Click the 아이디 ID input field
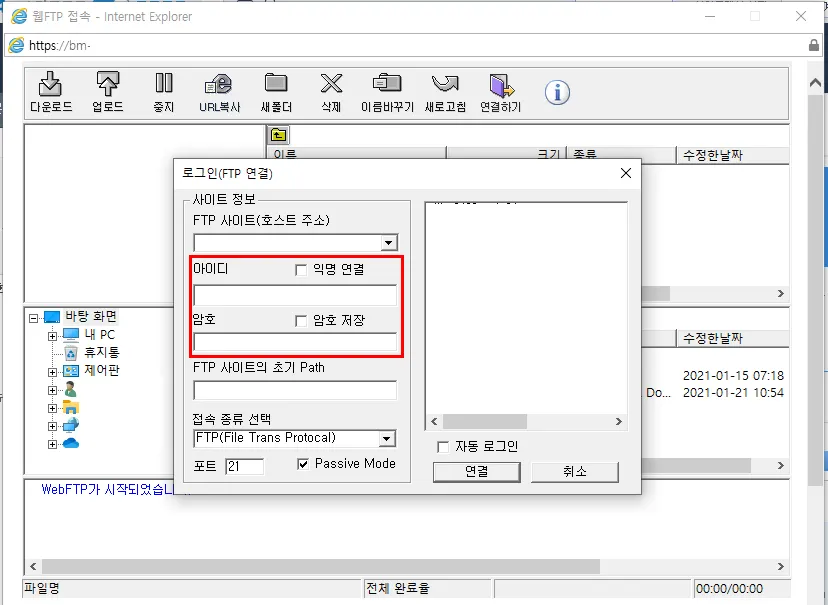The width and height of the screenshot is (828, 605). point(295,295)
